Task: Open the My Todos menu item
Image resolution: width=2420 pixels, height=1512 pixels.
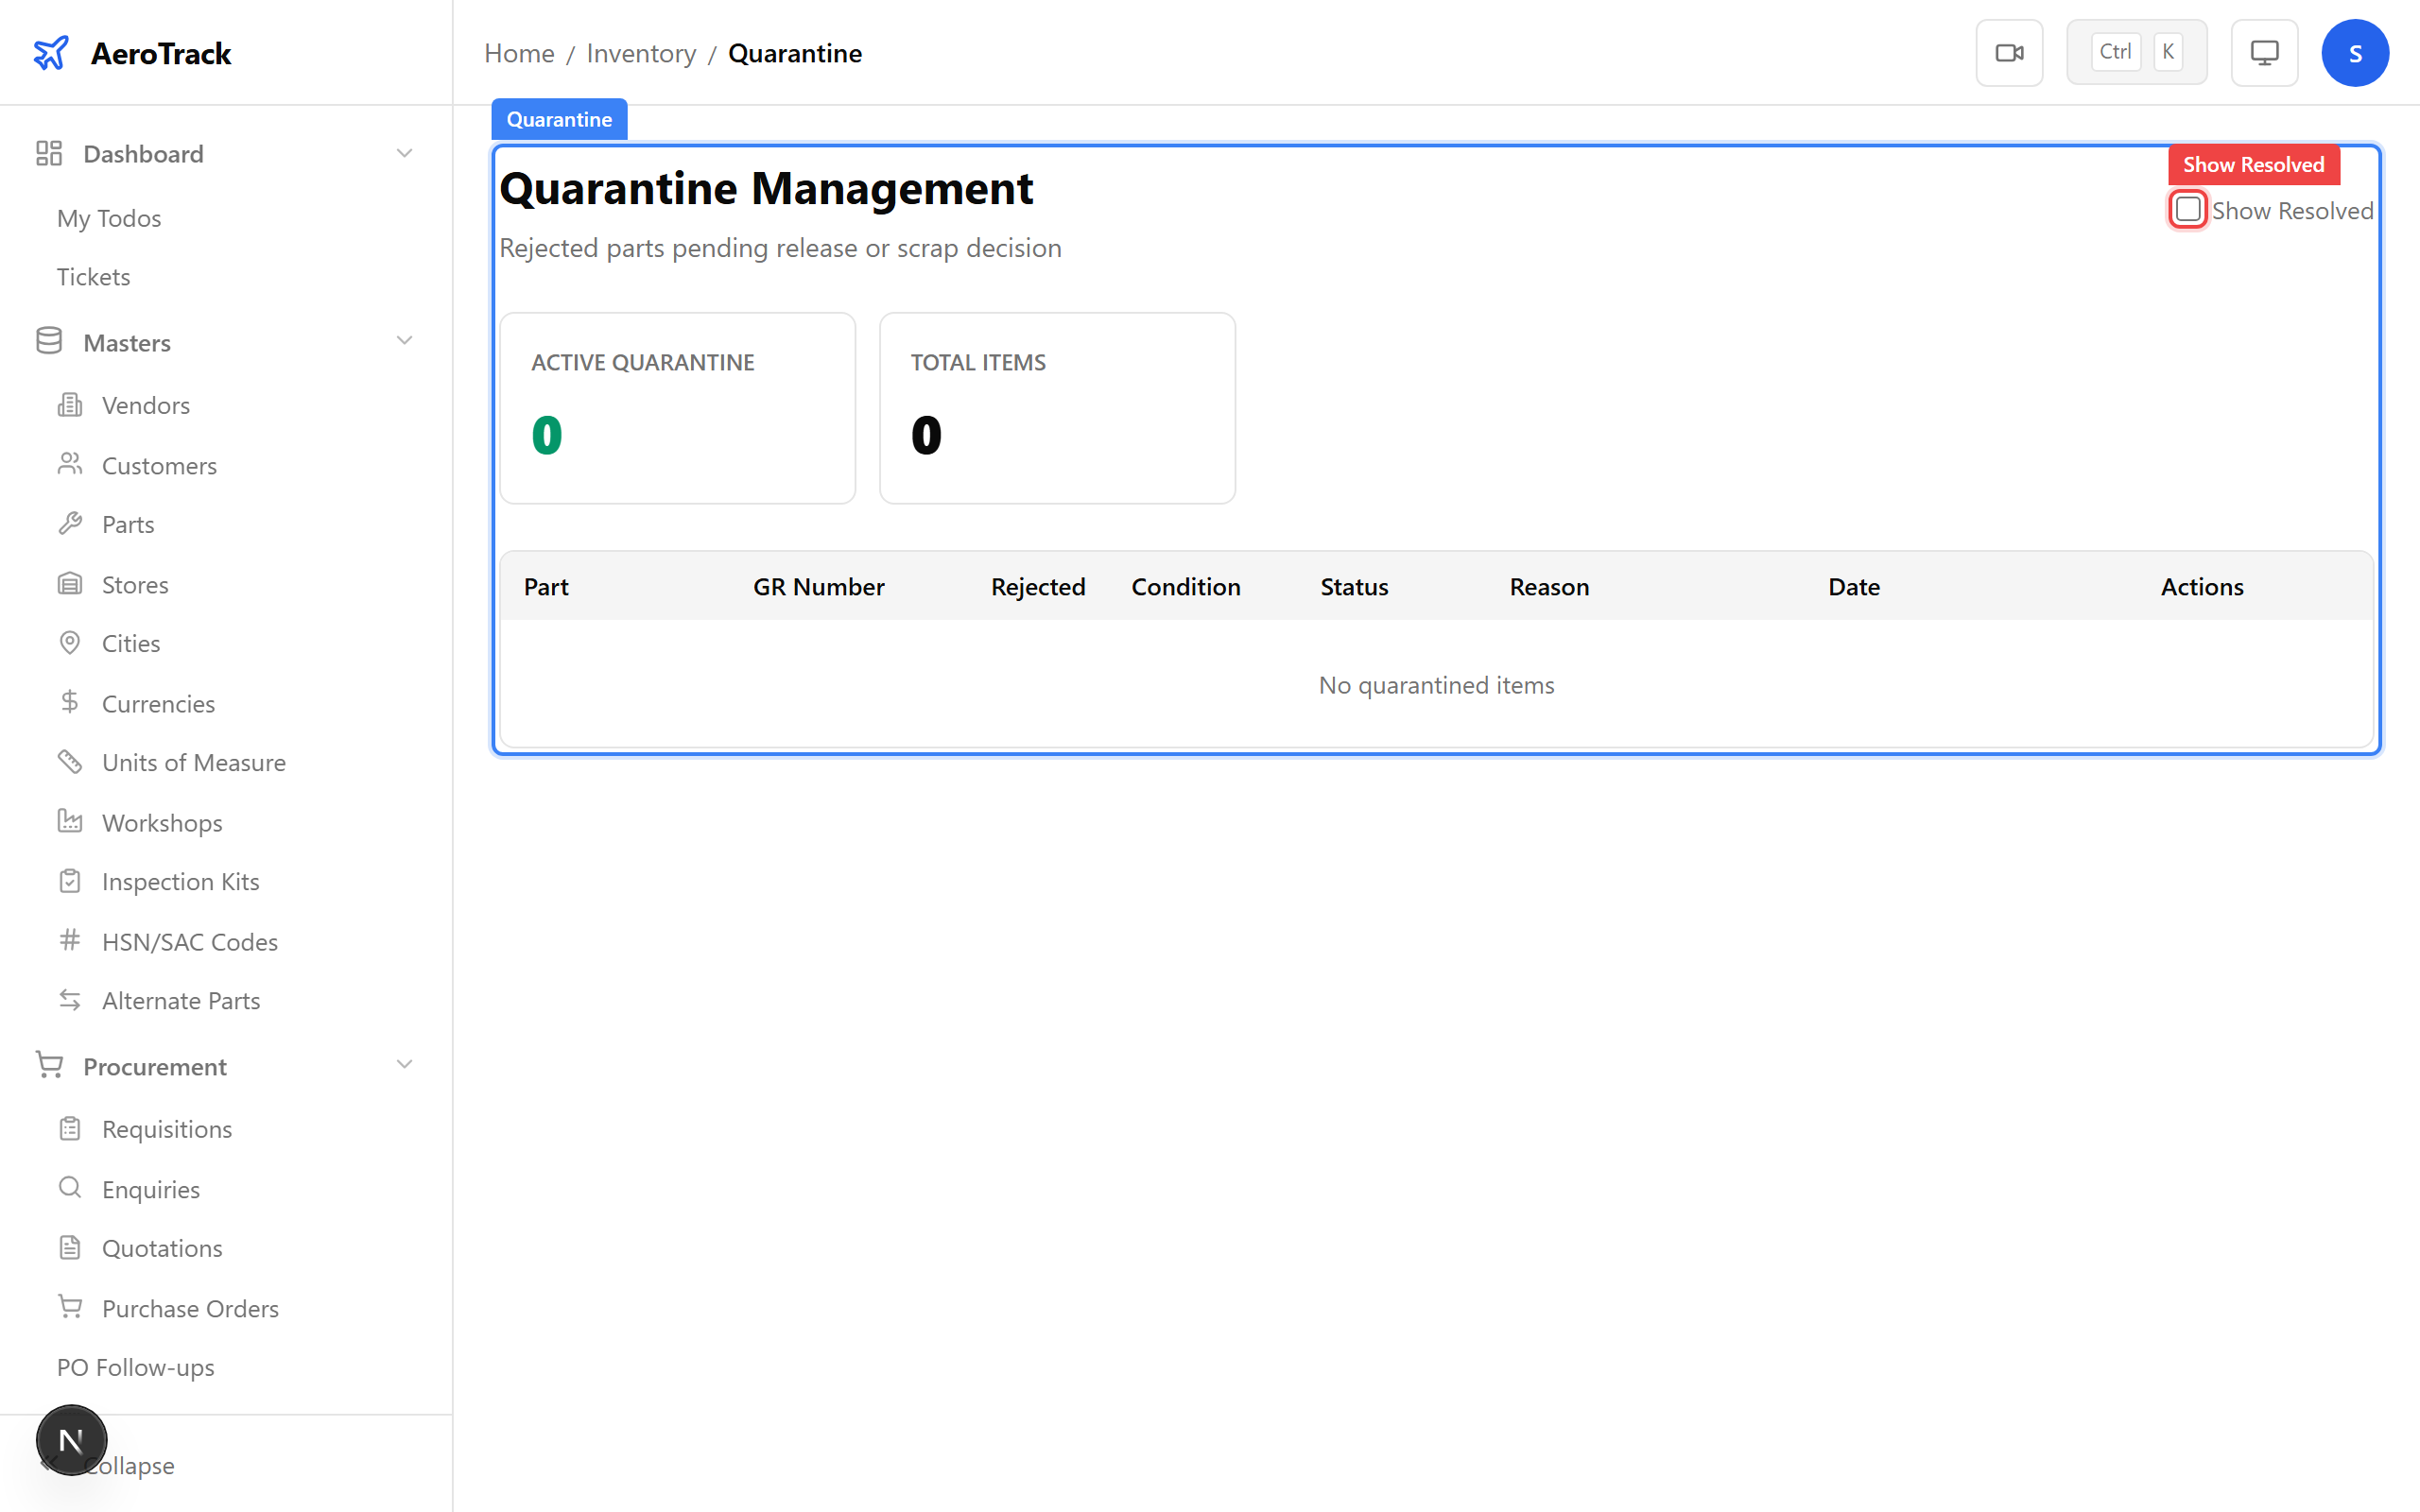Action: pos(109,218)
